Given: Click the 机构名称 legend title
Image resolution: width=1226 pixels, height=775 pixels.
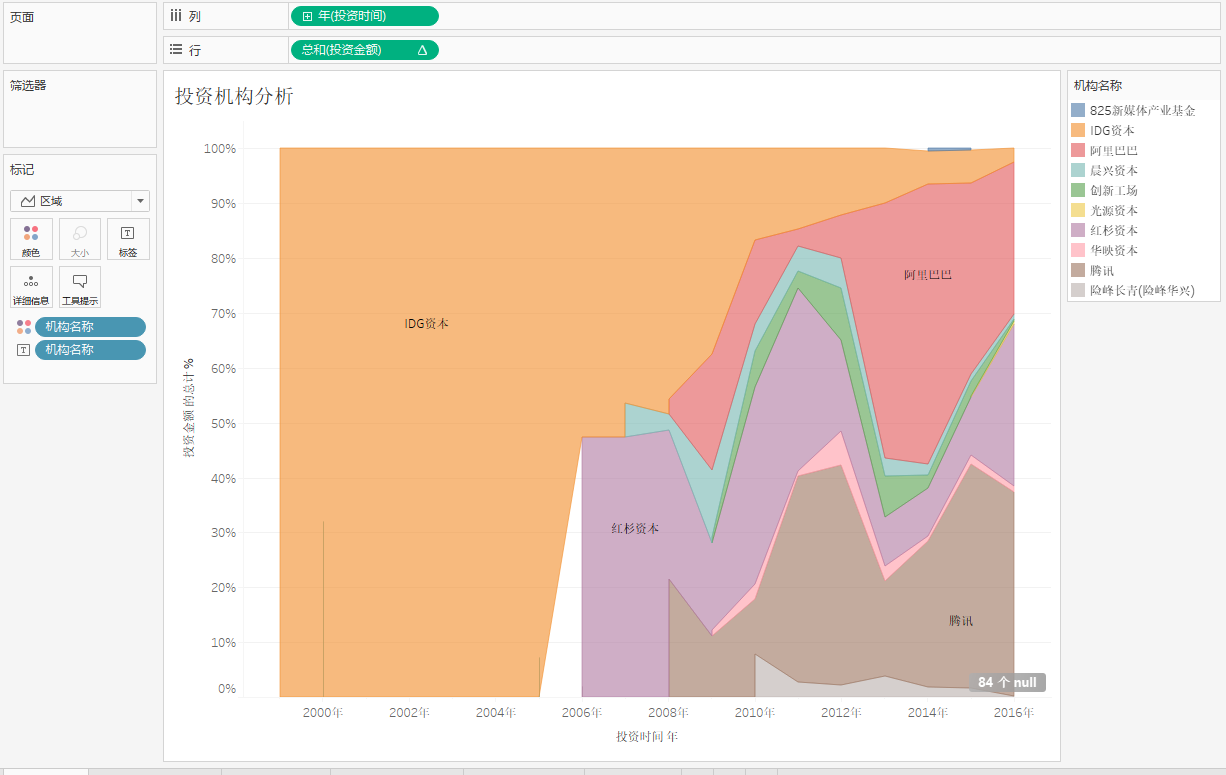Looking at the screenshot, I should [1098, 86].
